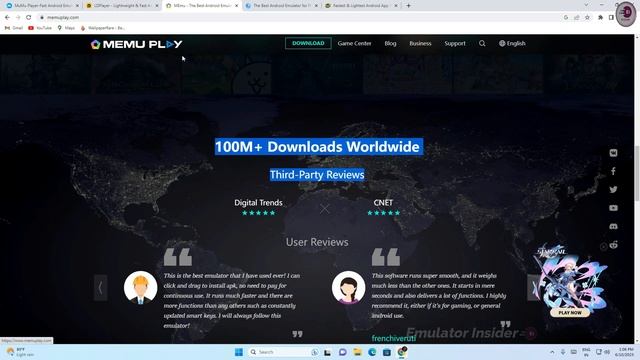Open the English language selector
This screenshot has width=640, height=360.
click(x=512, y=43)
